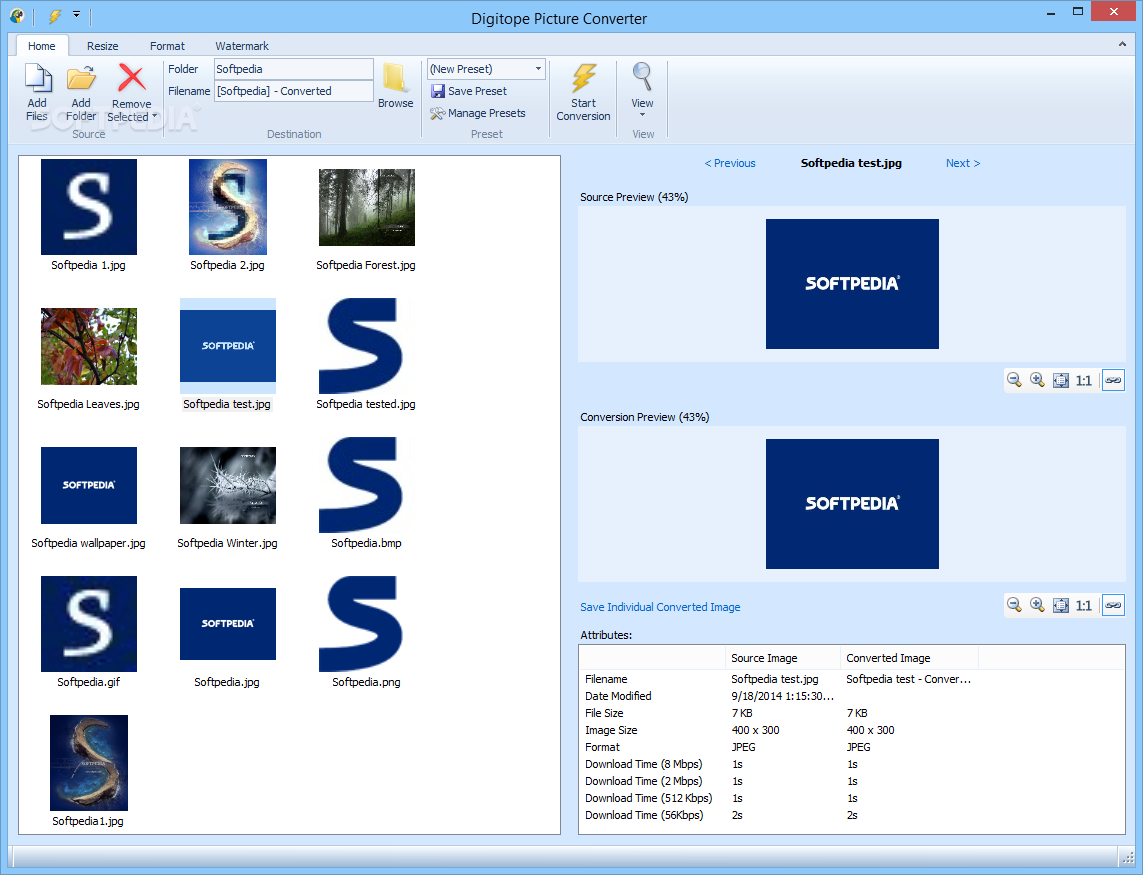Toggle linked previews in Conversion Preview toolbar
The image size is (1143, 875).
(1113, 604)
